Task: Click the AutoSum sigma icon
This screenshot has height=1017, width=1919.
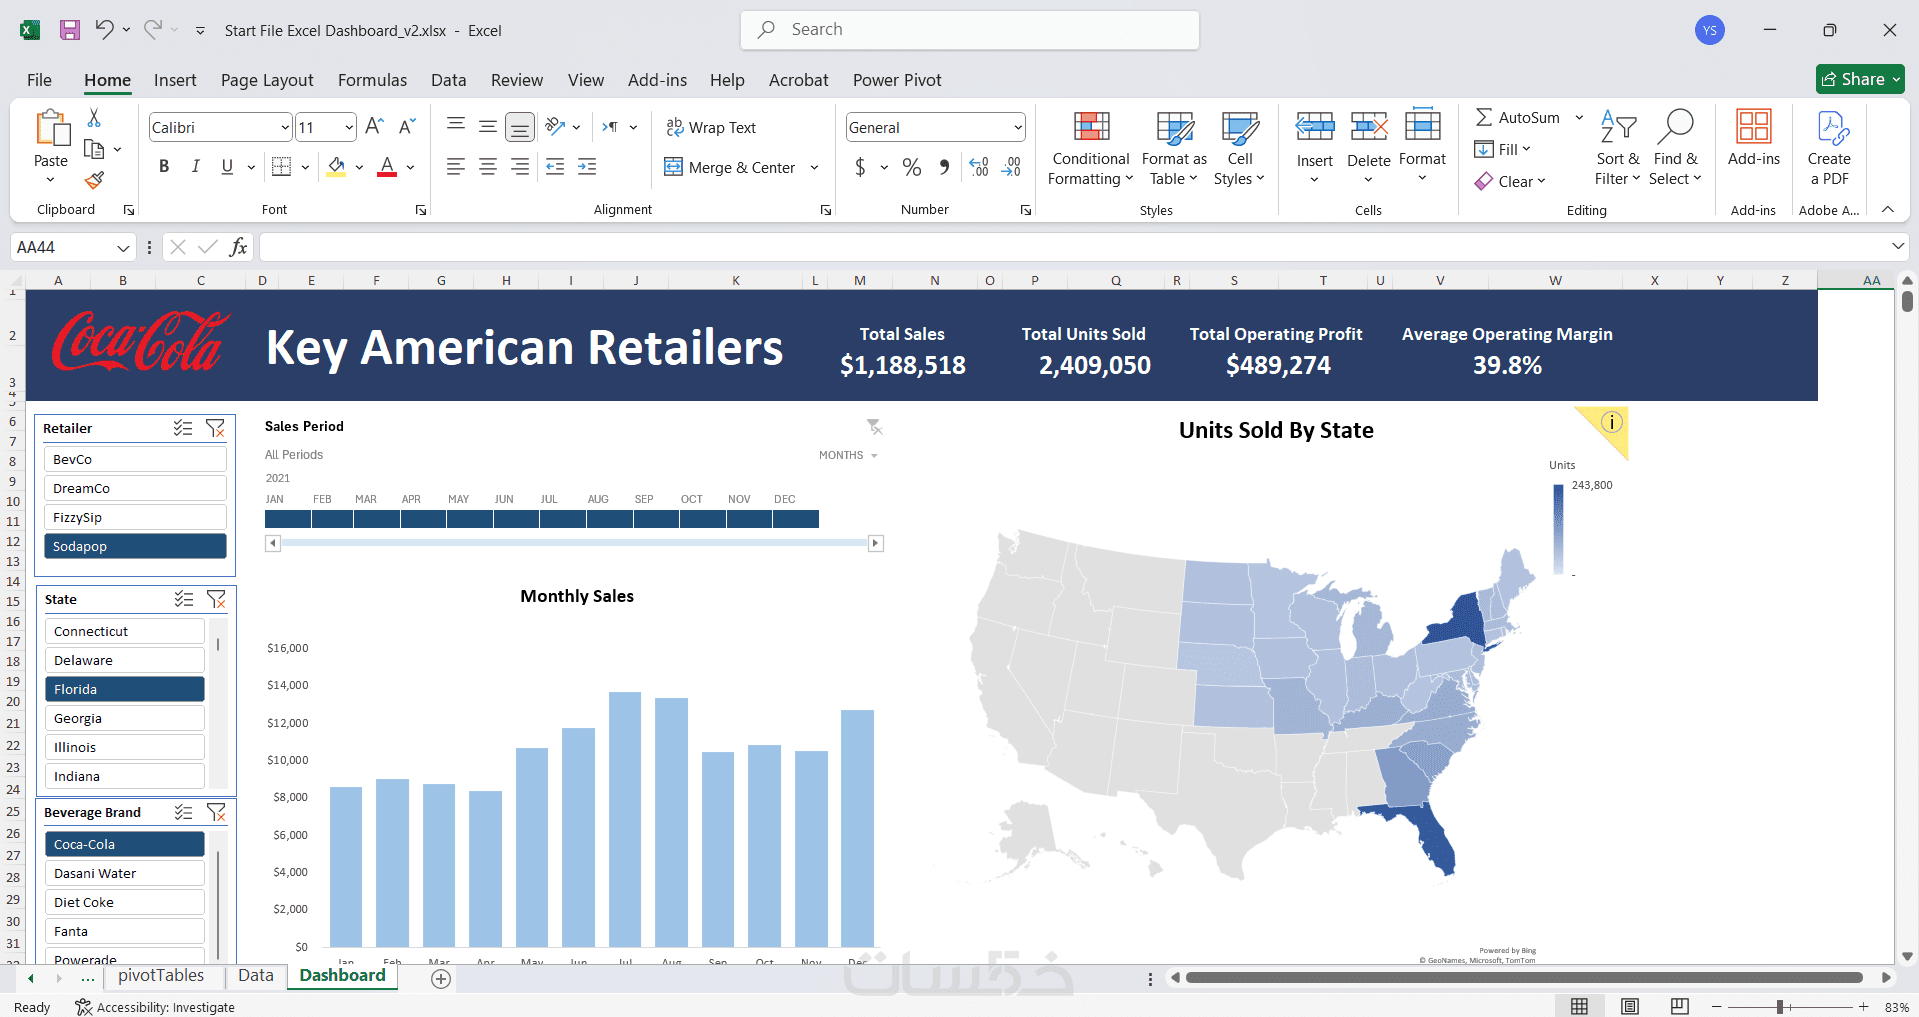Action: click(x=1484, y=117)
